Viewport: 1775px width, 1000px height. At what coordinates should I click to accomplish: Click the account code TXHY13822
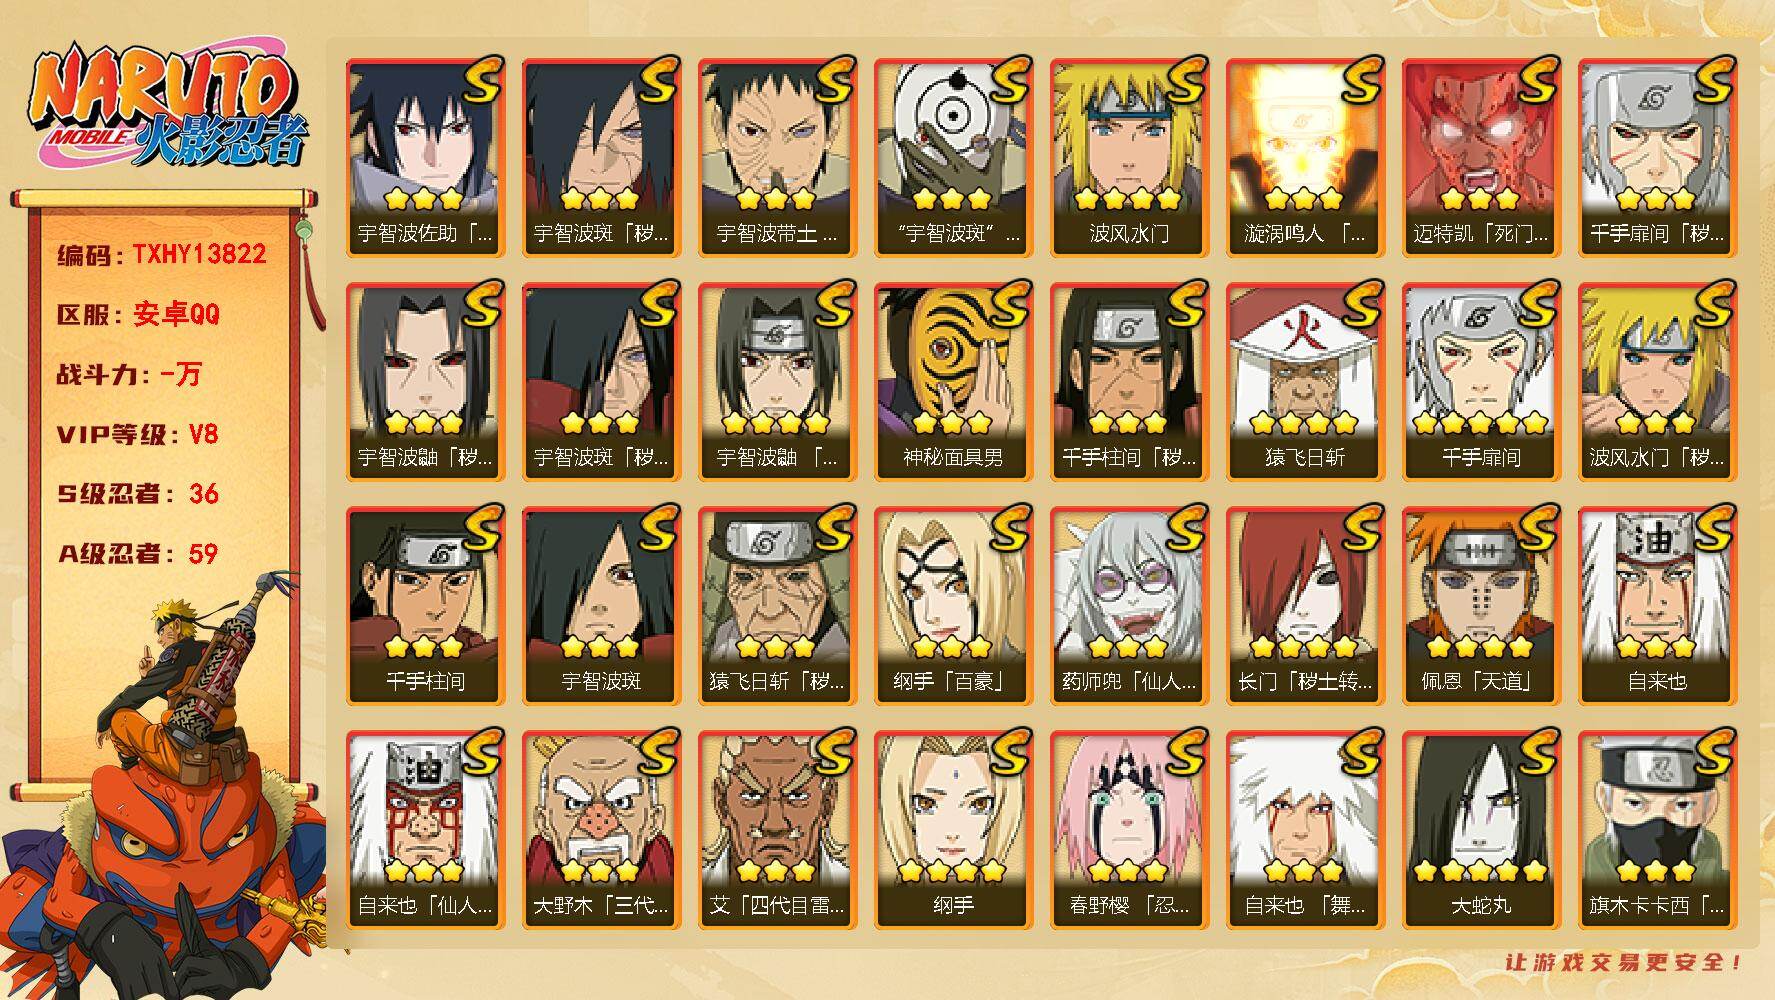pyautogui.click(x=199, y=254)
